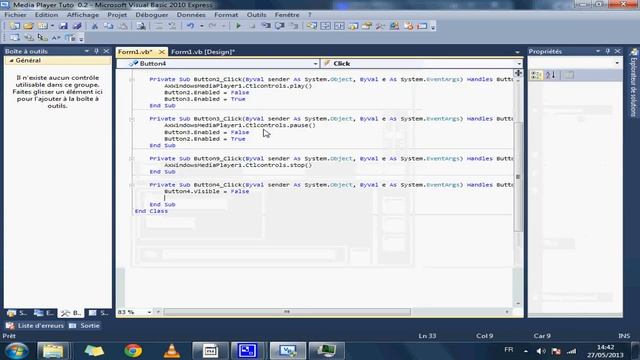Click the Open File folder icon
640x360 pixels.
click(x=28, y=26)
